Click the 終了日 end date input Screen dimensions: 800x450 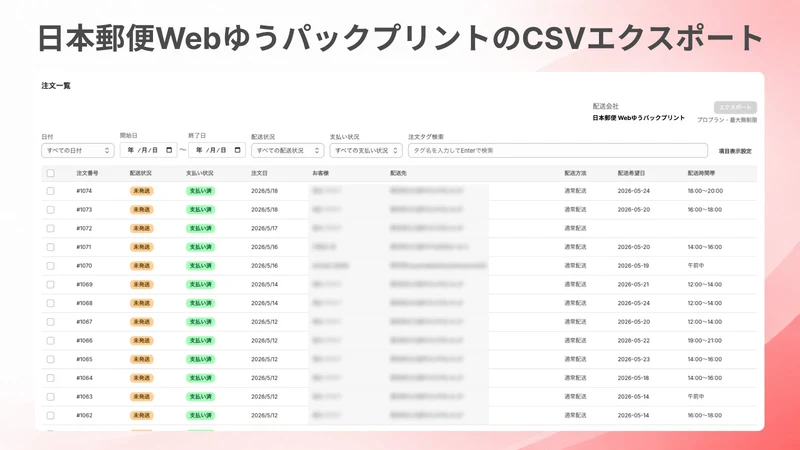(x=217, y=150)
